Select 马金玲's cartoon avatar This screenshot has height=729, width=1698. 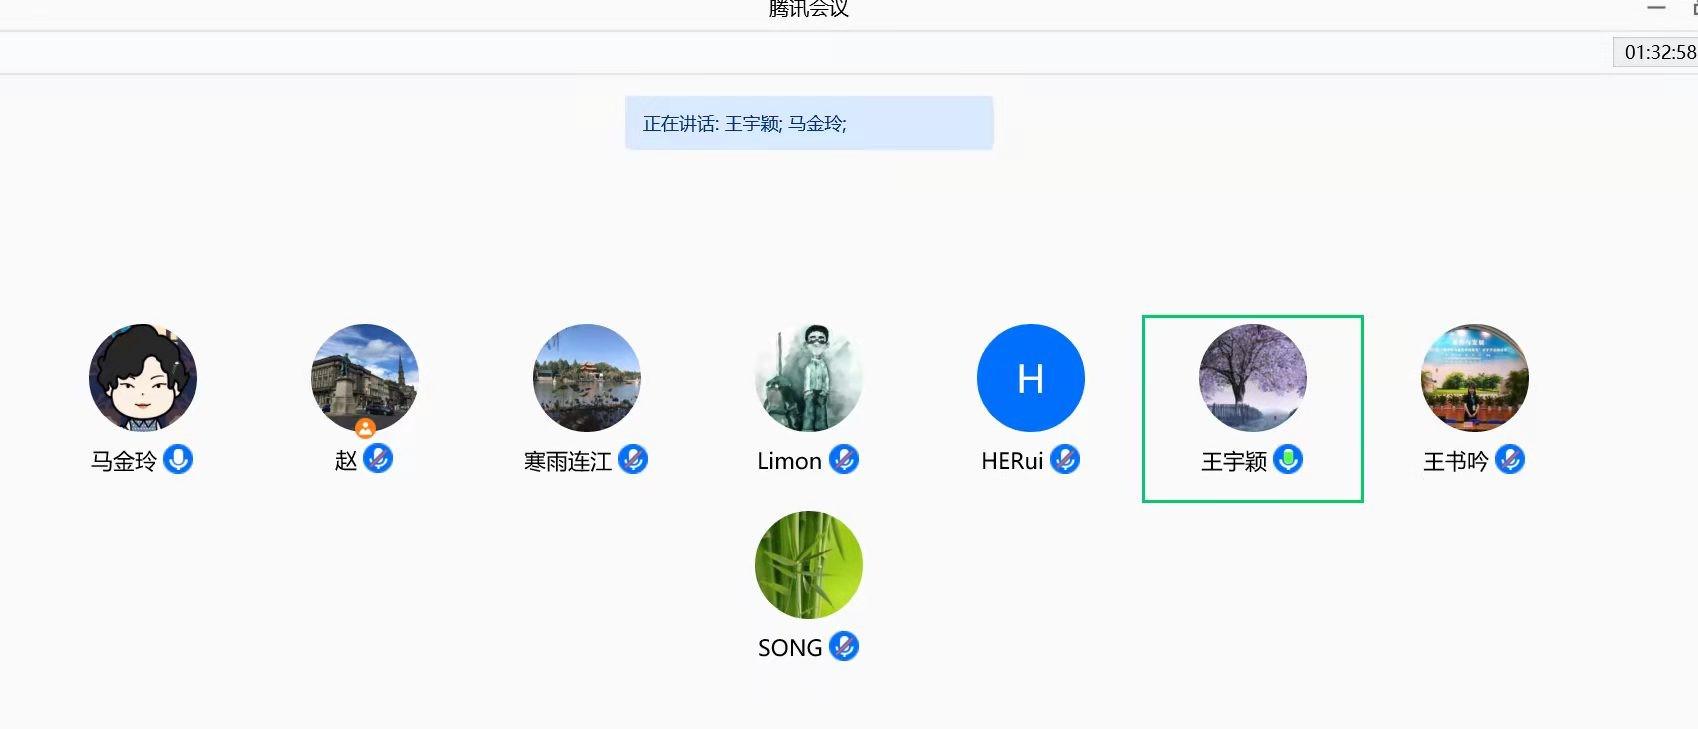tap(143, 378)
